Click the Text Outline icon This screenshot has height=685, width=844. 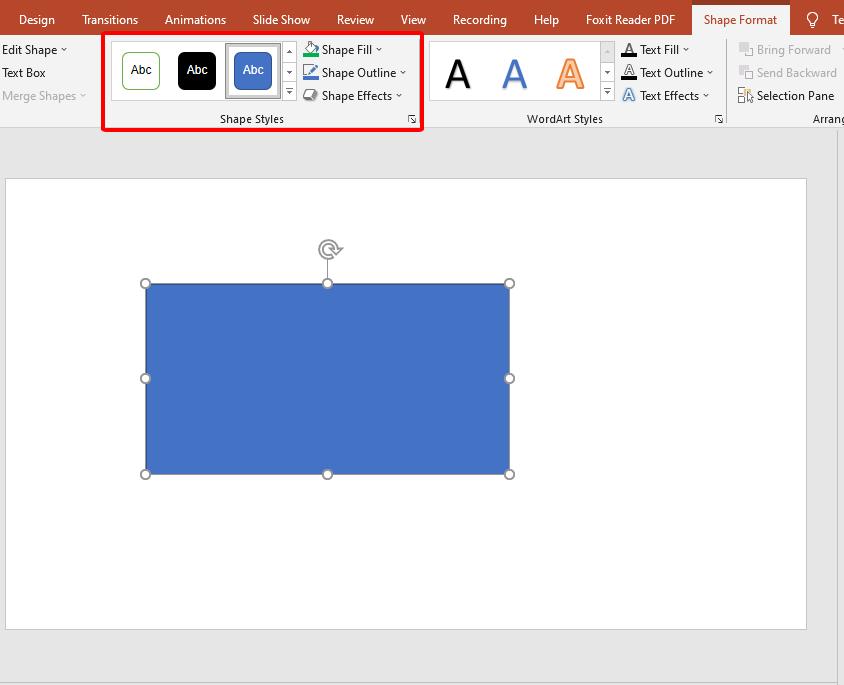point(629,72)
